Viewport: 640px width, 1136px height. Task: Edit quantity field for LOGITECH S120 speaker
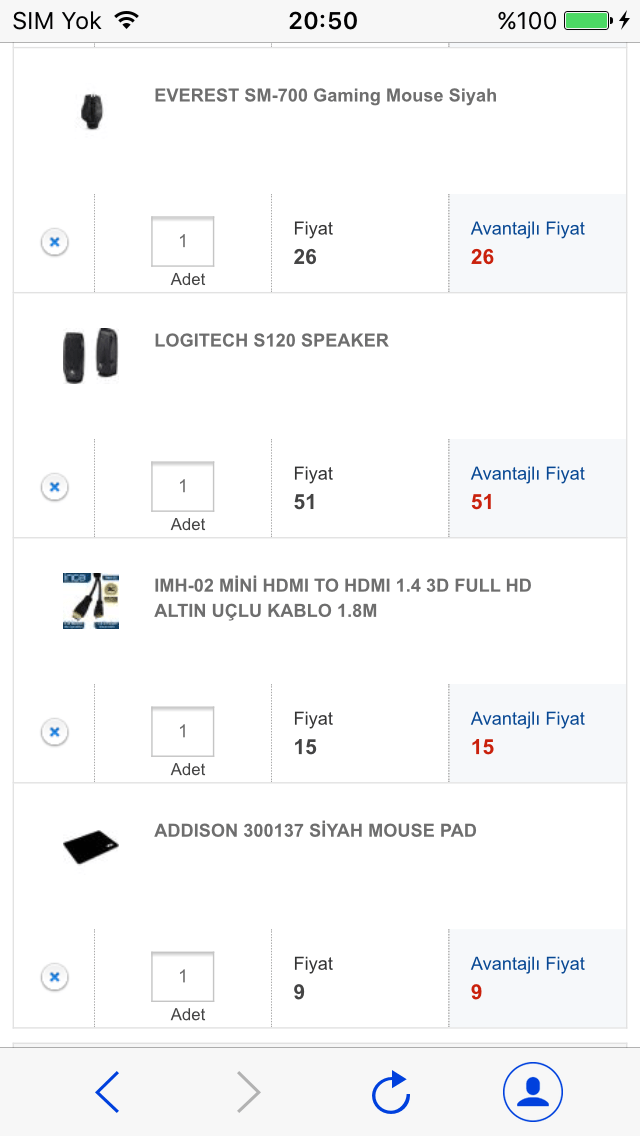tap(183, 487)
